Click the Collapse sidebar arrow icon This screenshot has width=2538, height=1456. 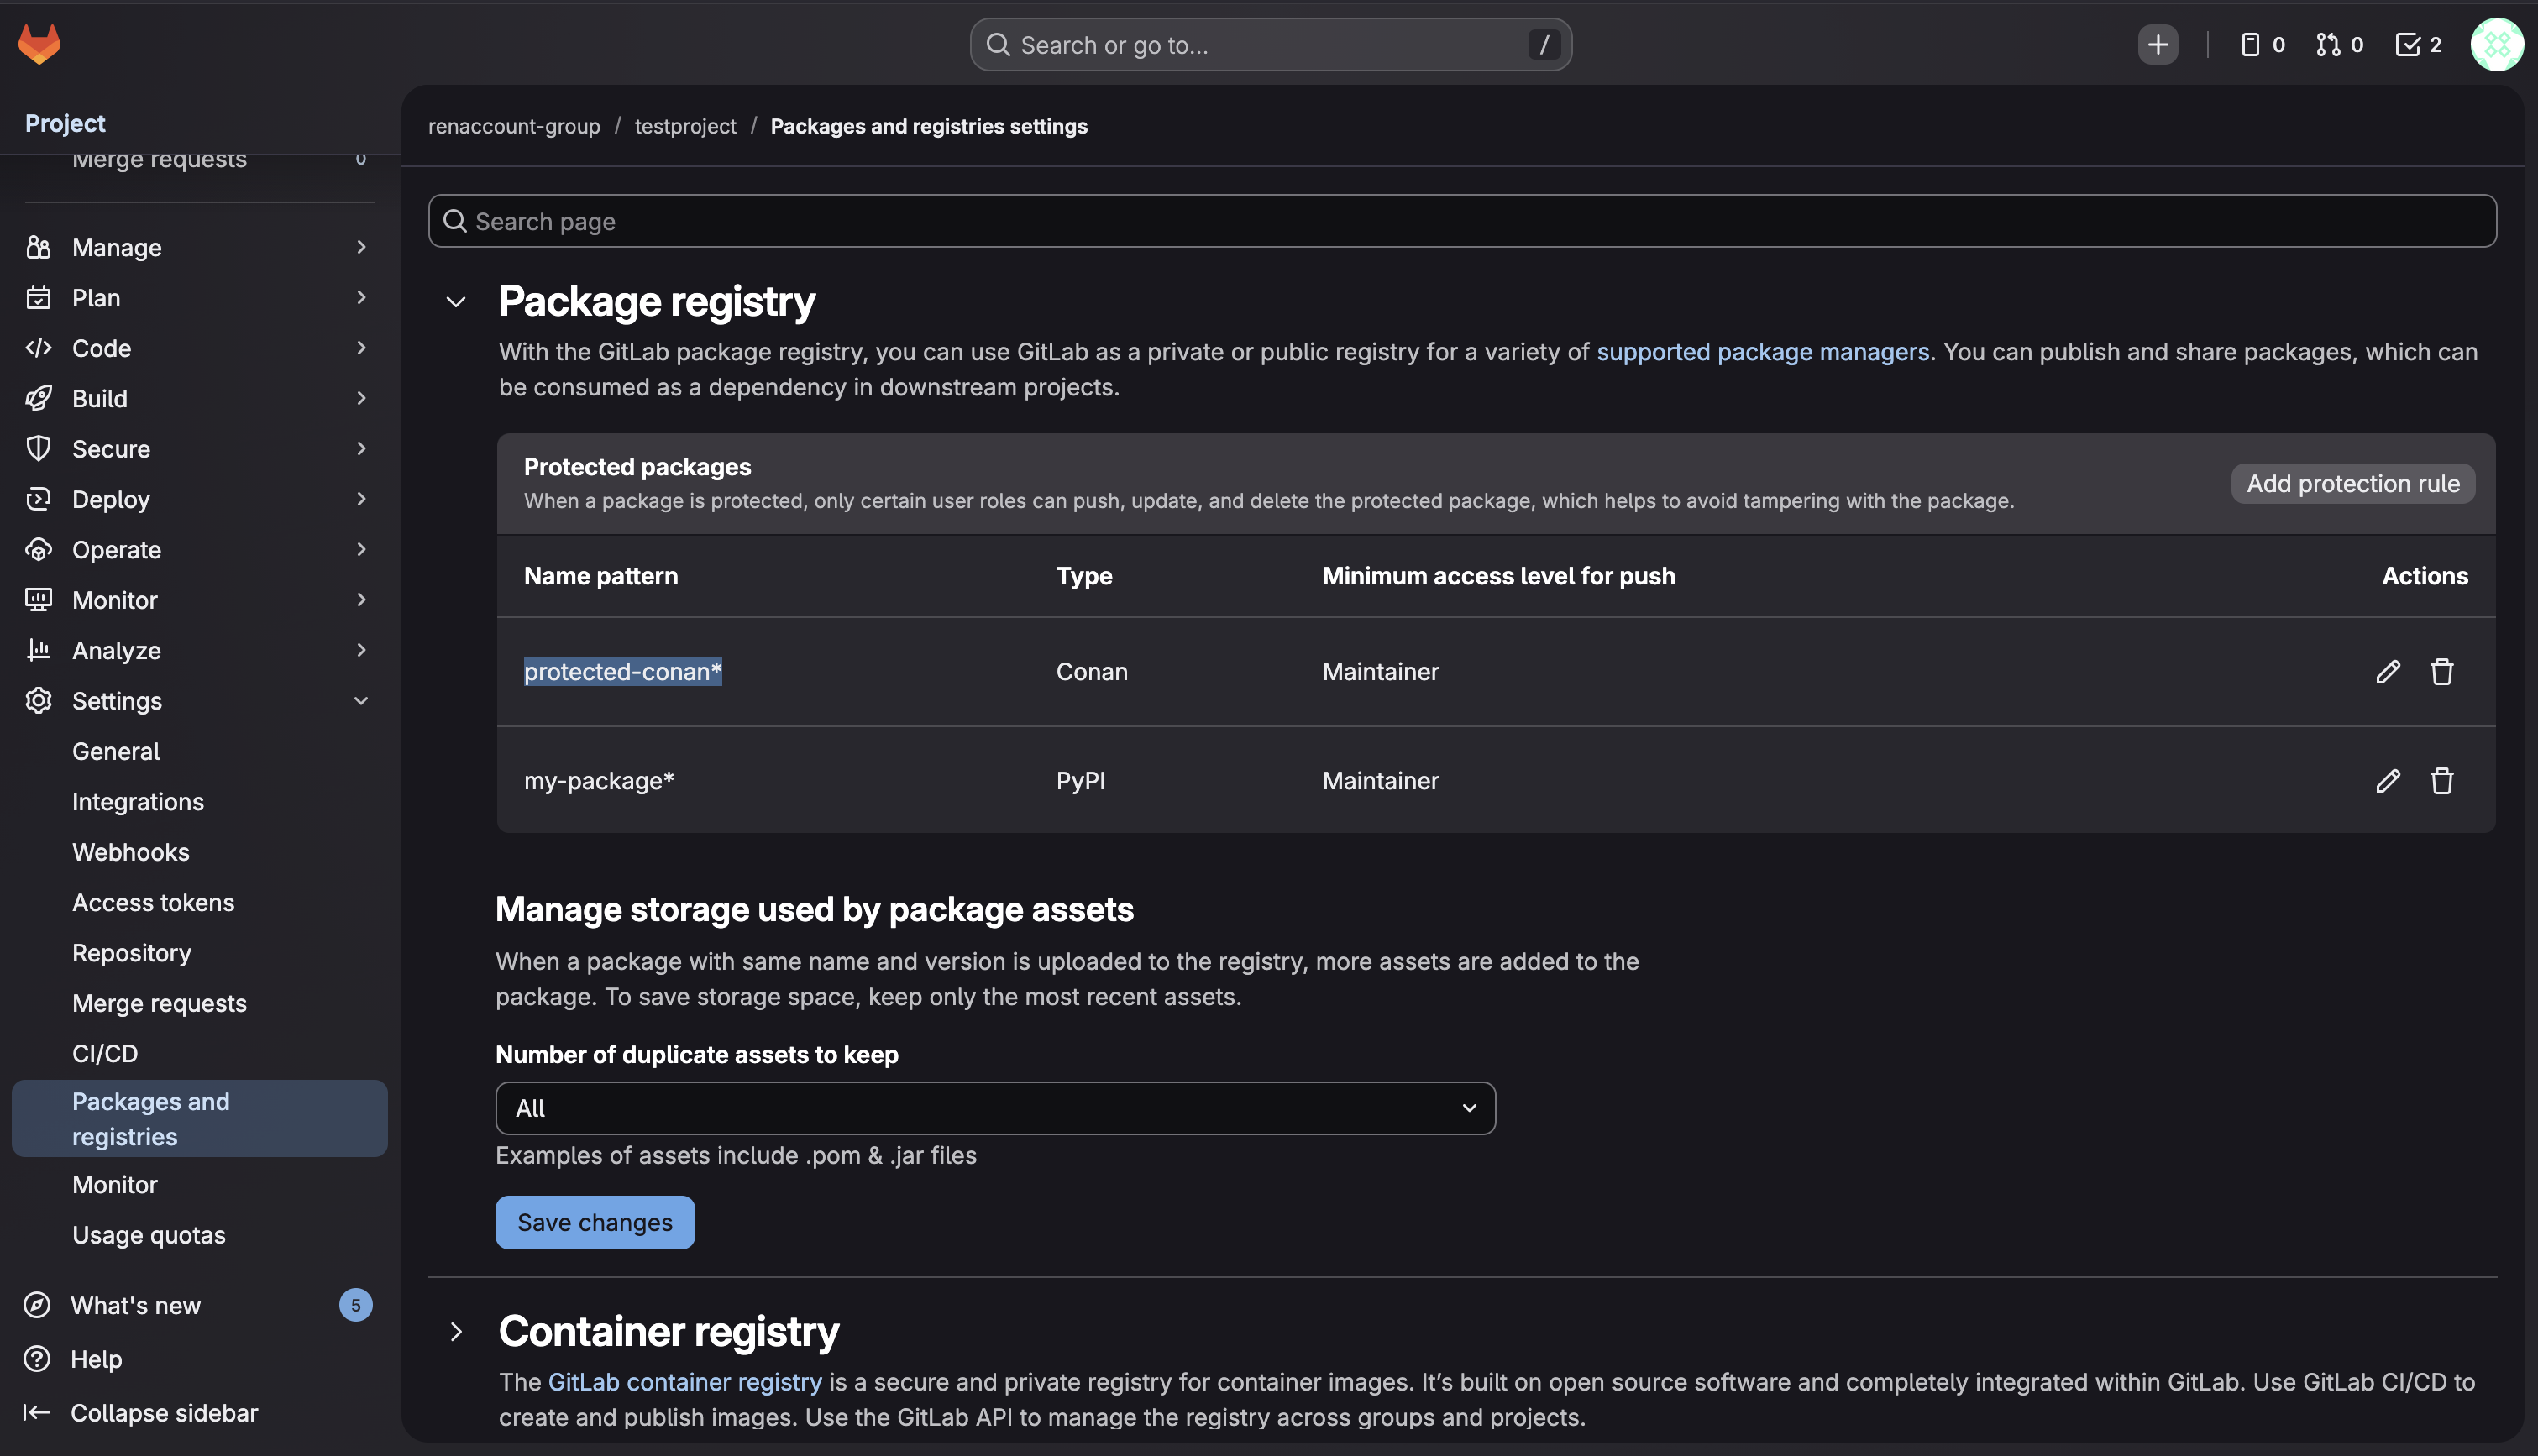[37, 1413]
